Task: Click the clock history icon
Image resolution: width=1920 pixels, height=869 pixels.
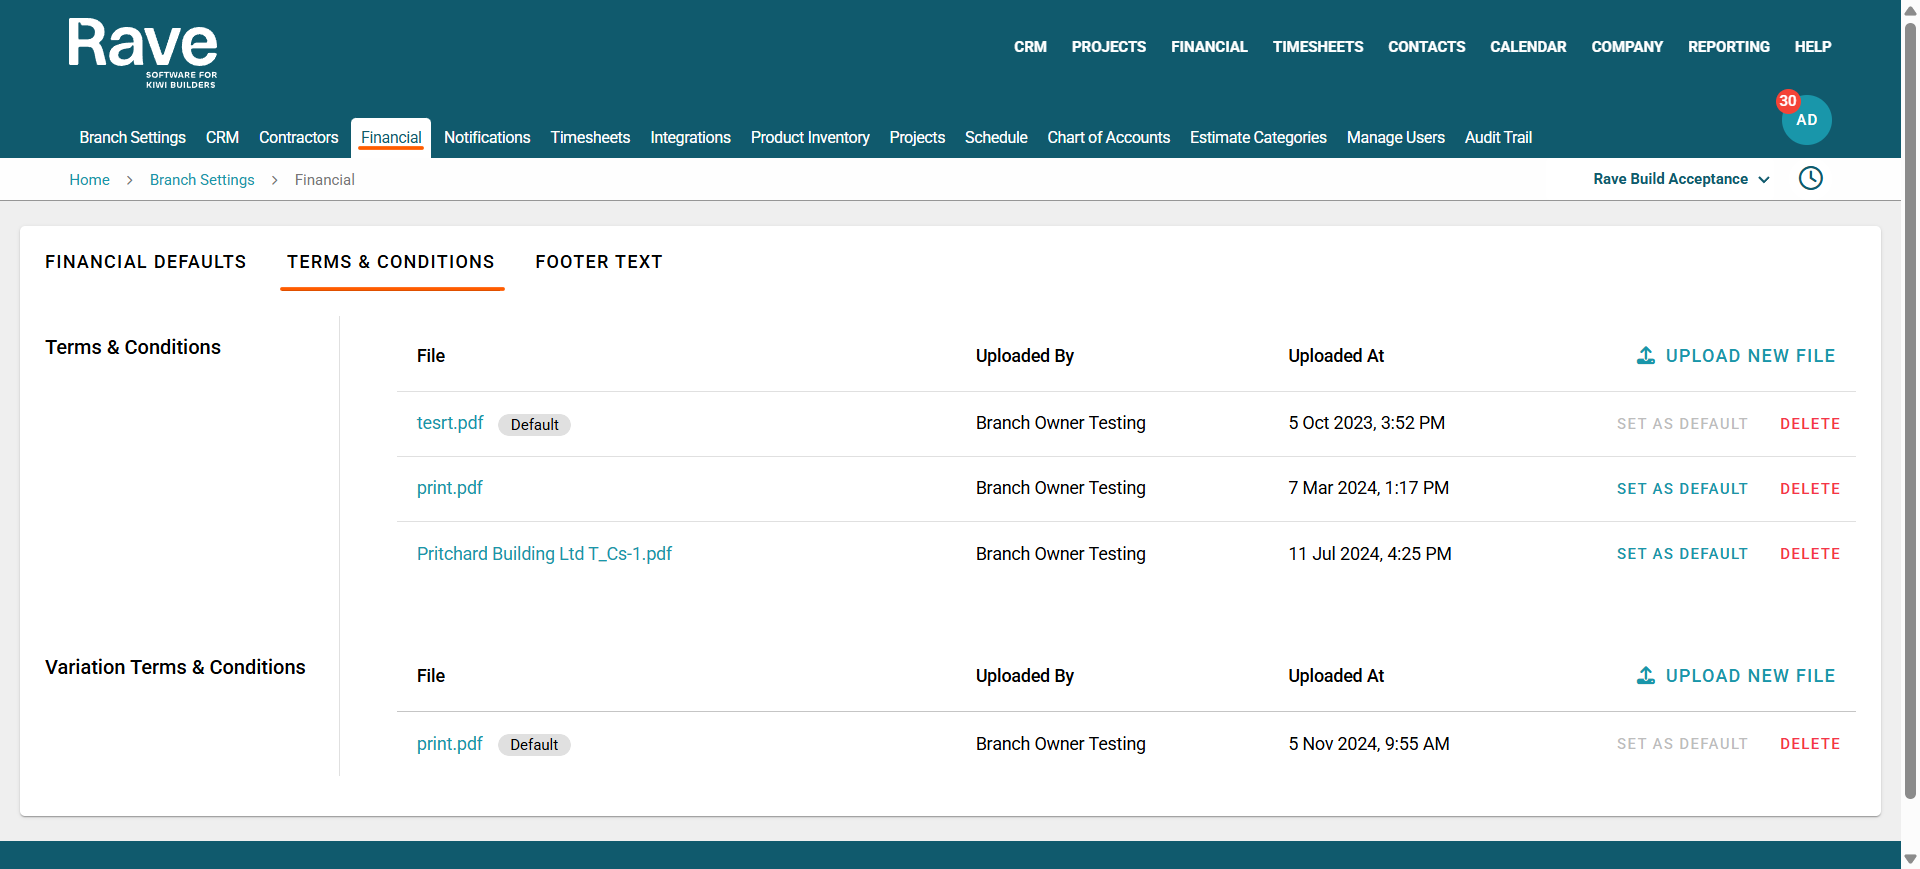Action: [1810, 179]
